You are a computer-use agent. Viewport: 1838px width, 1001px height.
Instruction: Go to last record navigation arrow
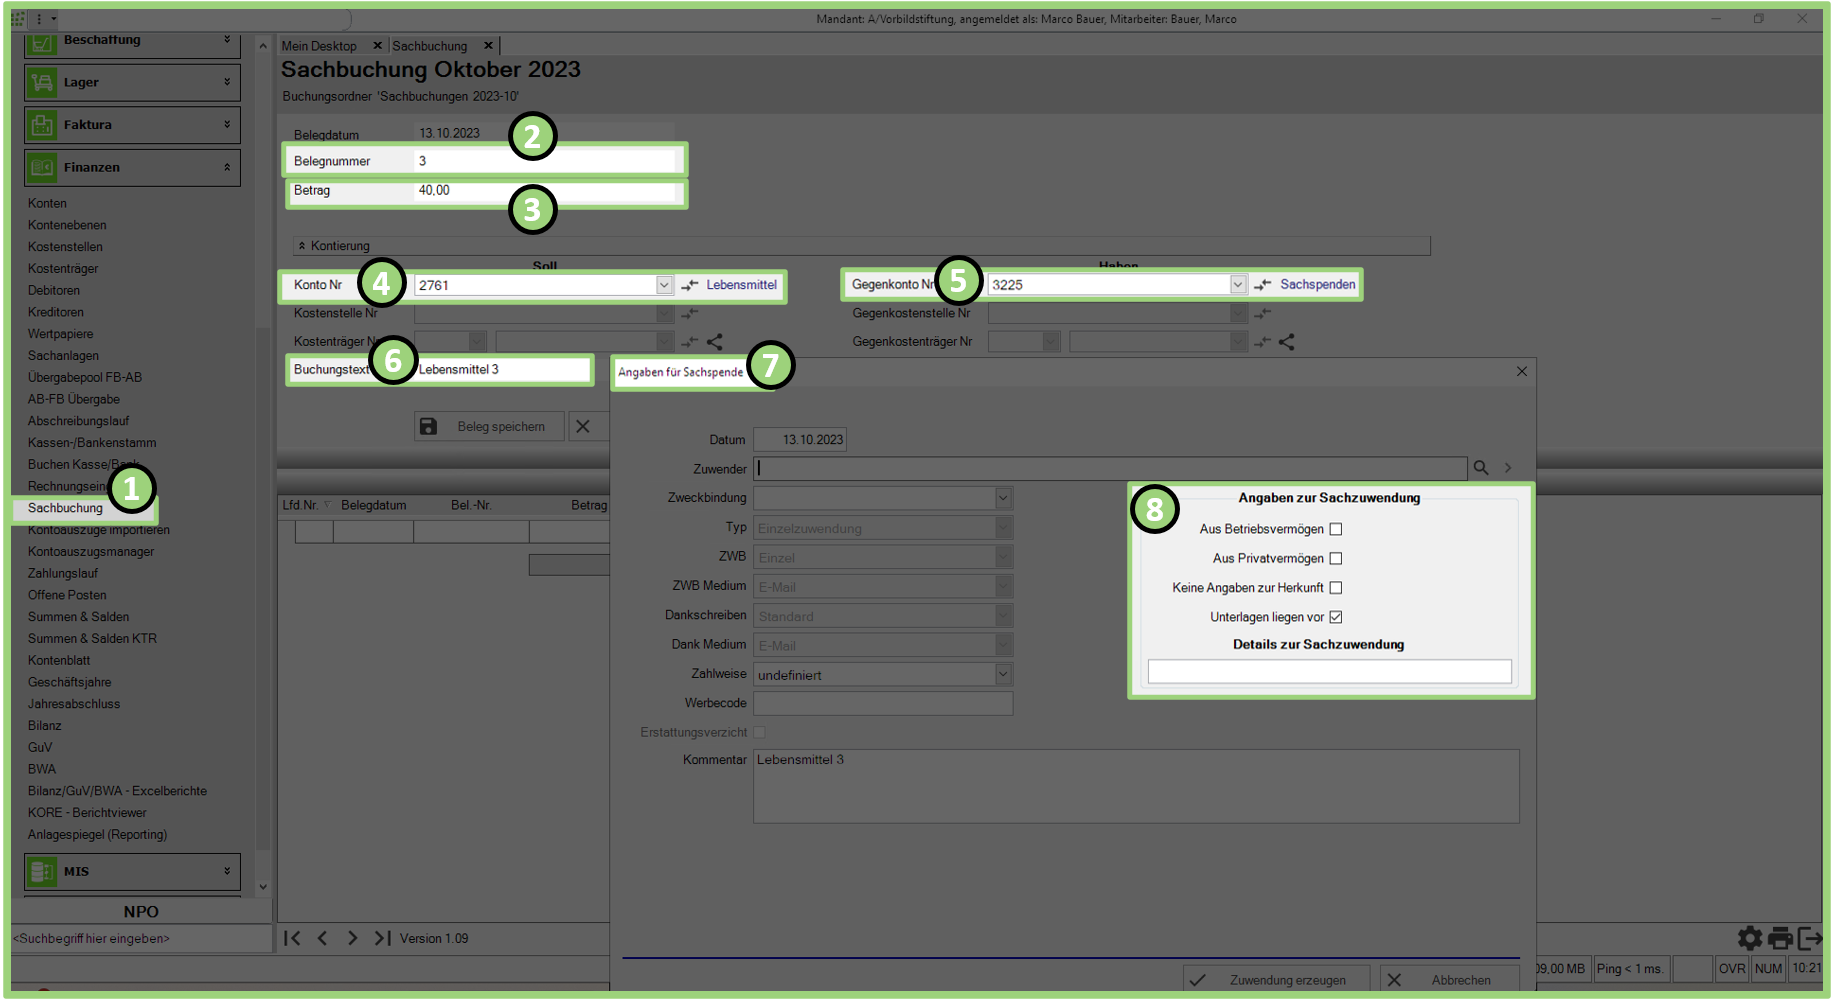point(382,938)
